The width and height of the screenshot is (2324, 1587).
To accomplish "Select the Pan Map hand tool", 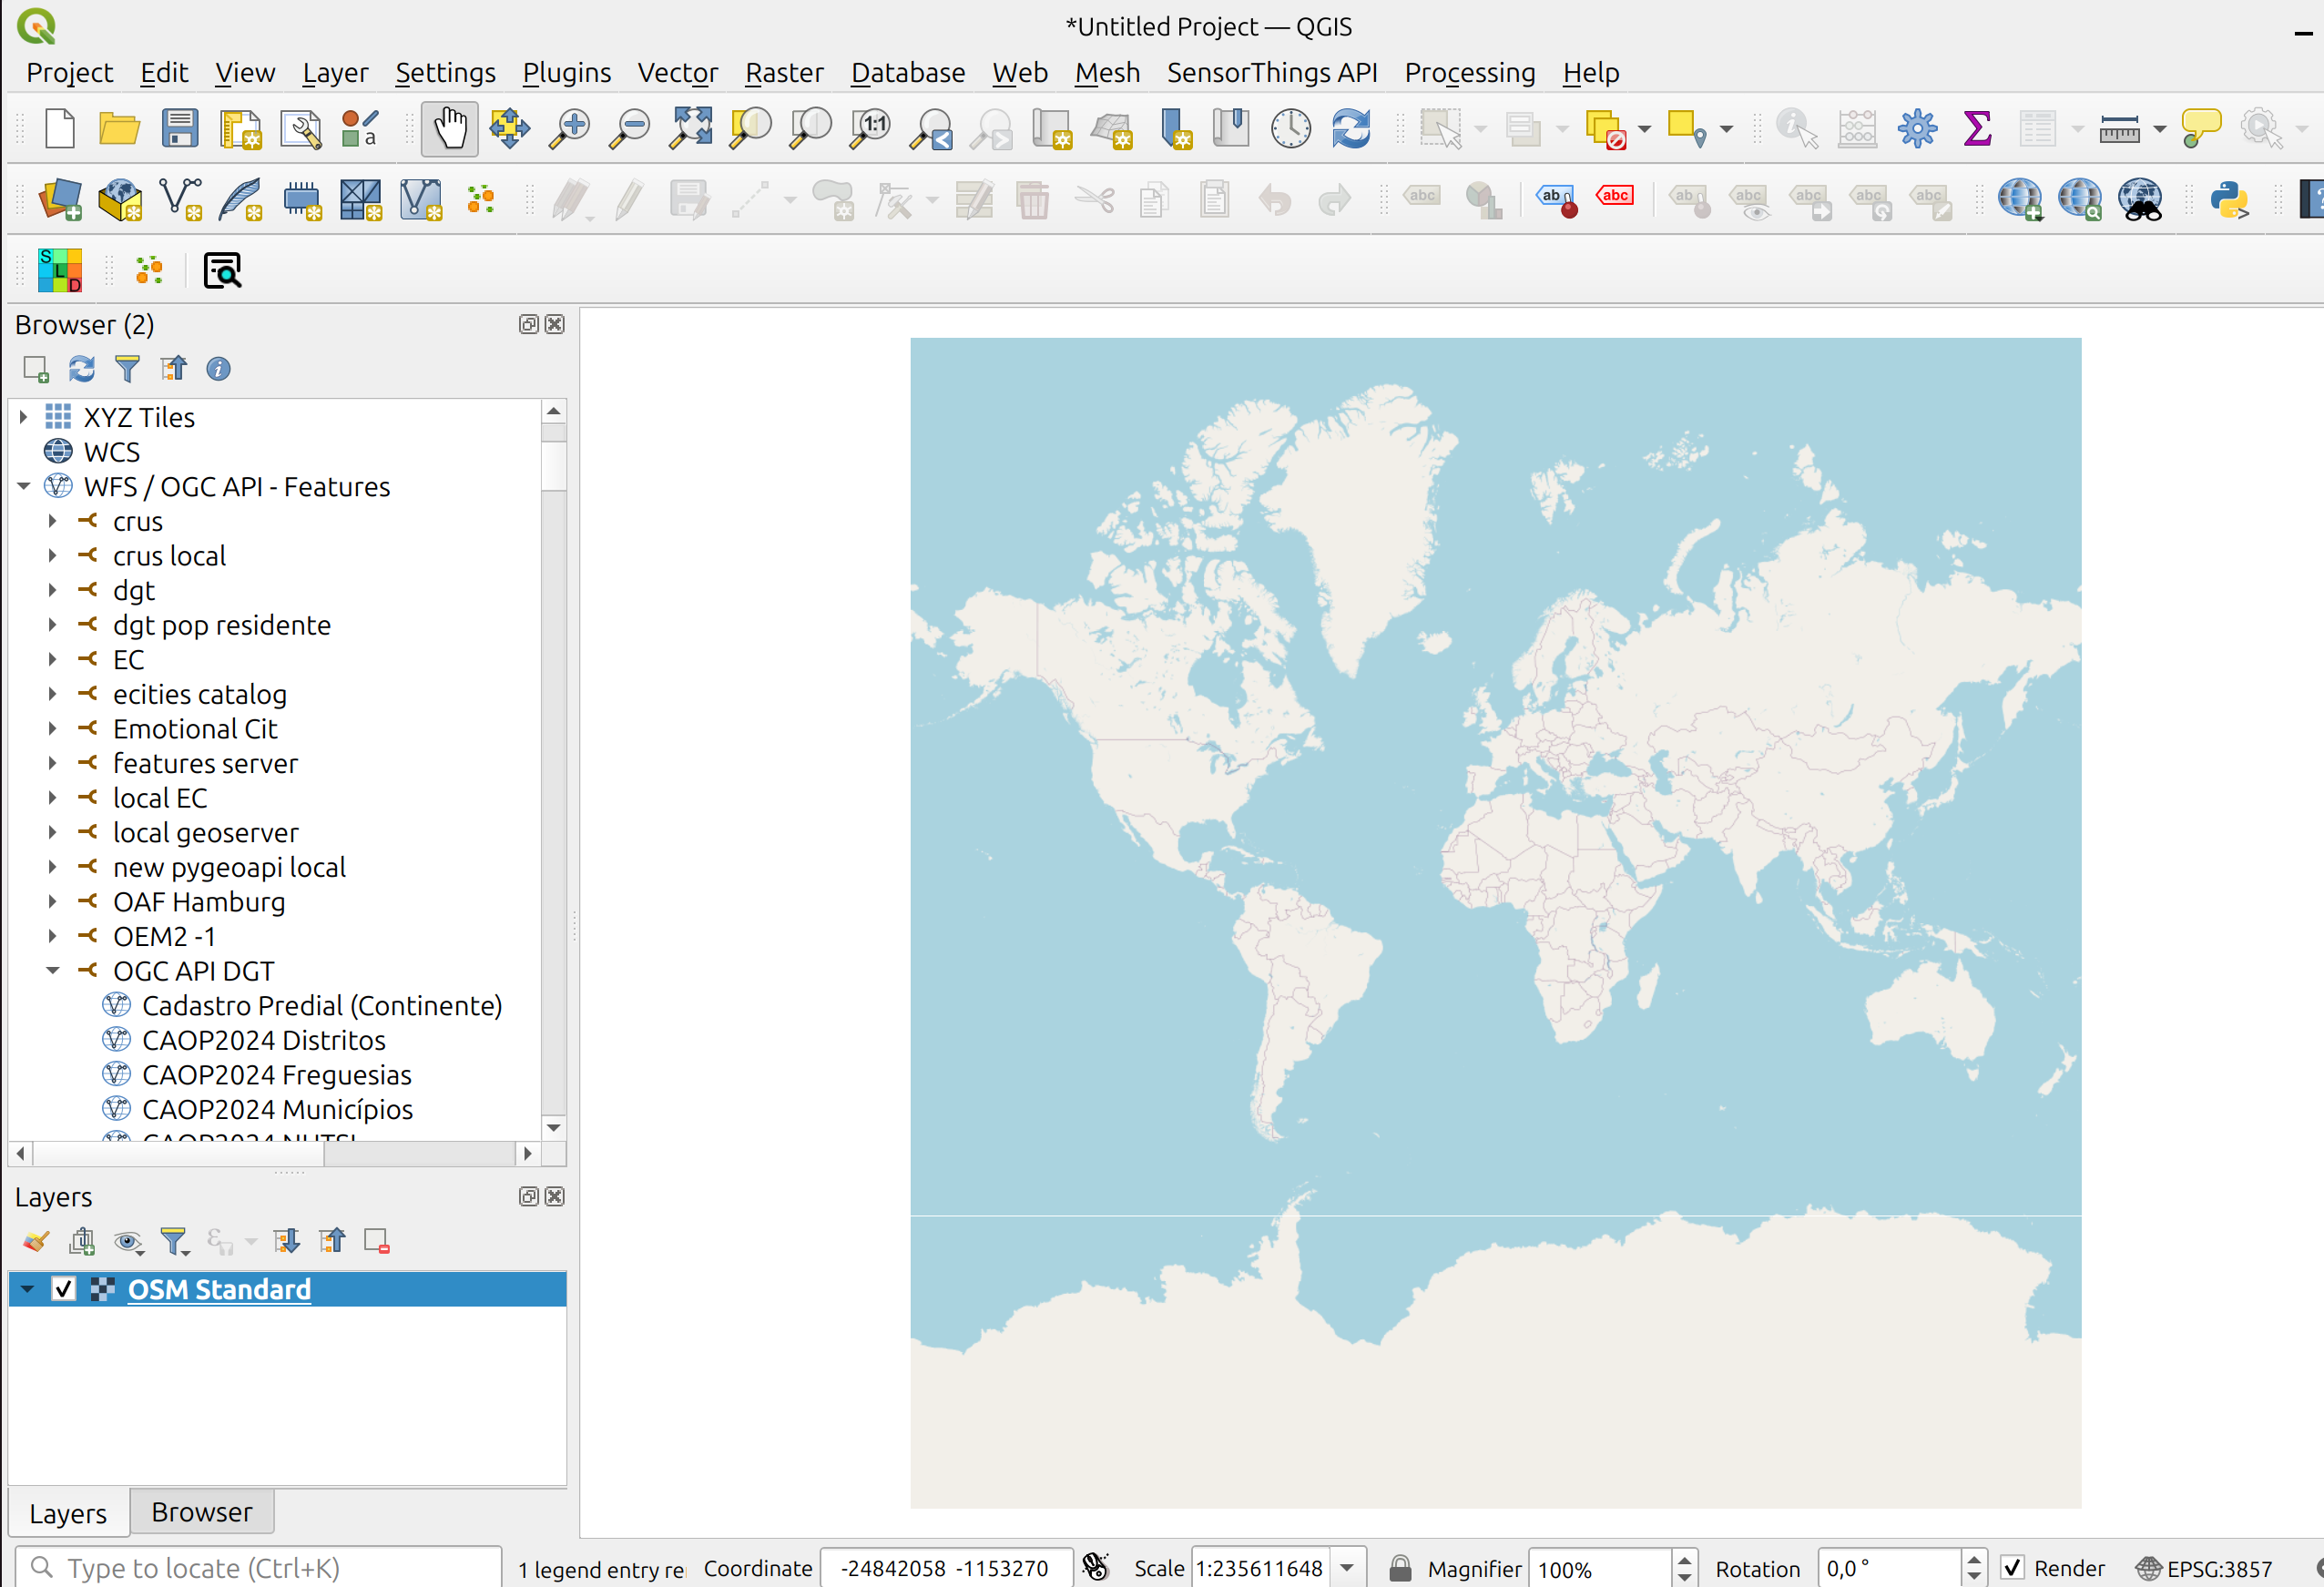I will (x=449, y=129).
